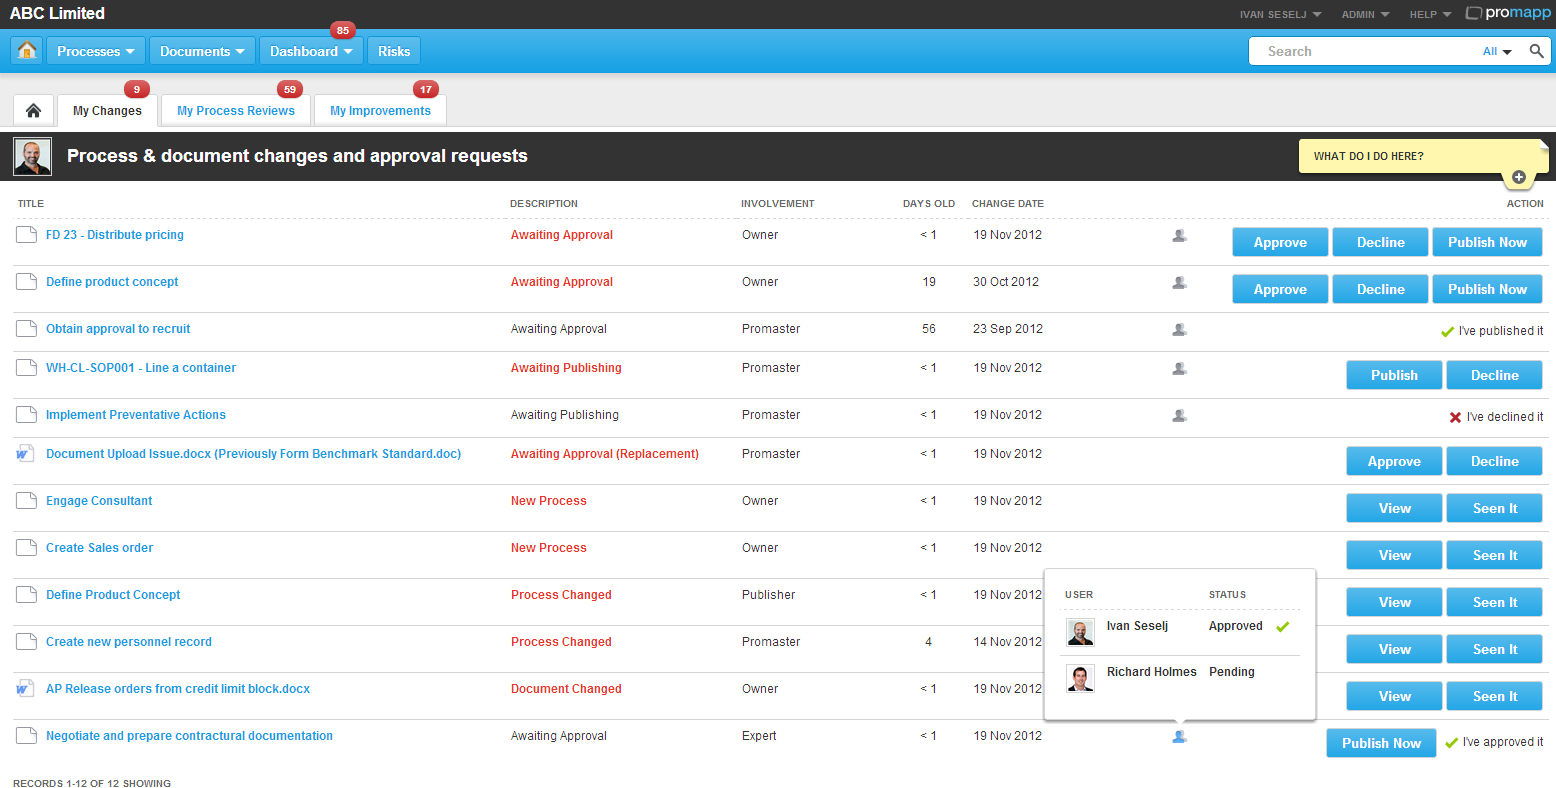The image size is (1556, 788).
Task: Approve the FD 23 - Distribute pricing change
Action: (1280, 241)
